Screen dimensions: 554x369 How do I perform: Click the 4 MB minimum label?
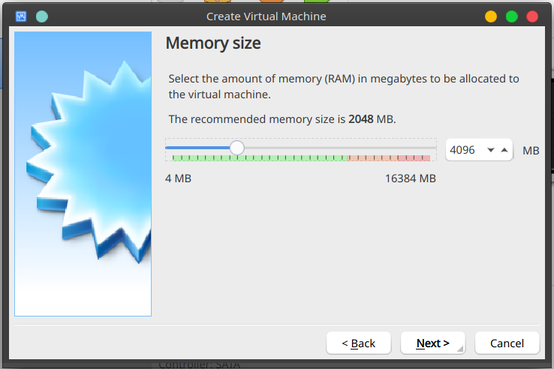178,178
